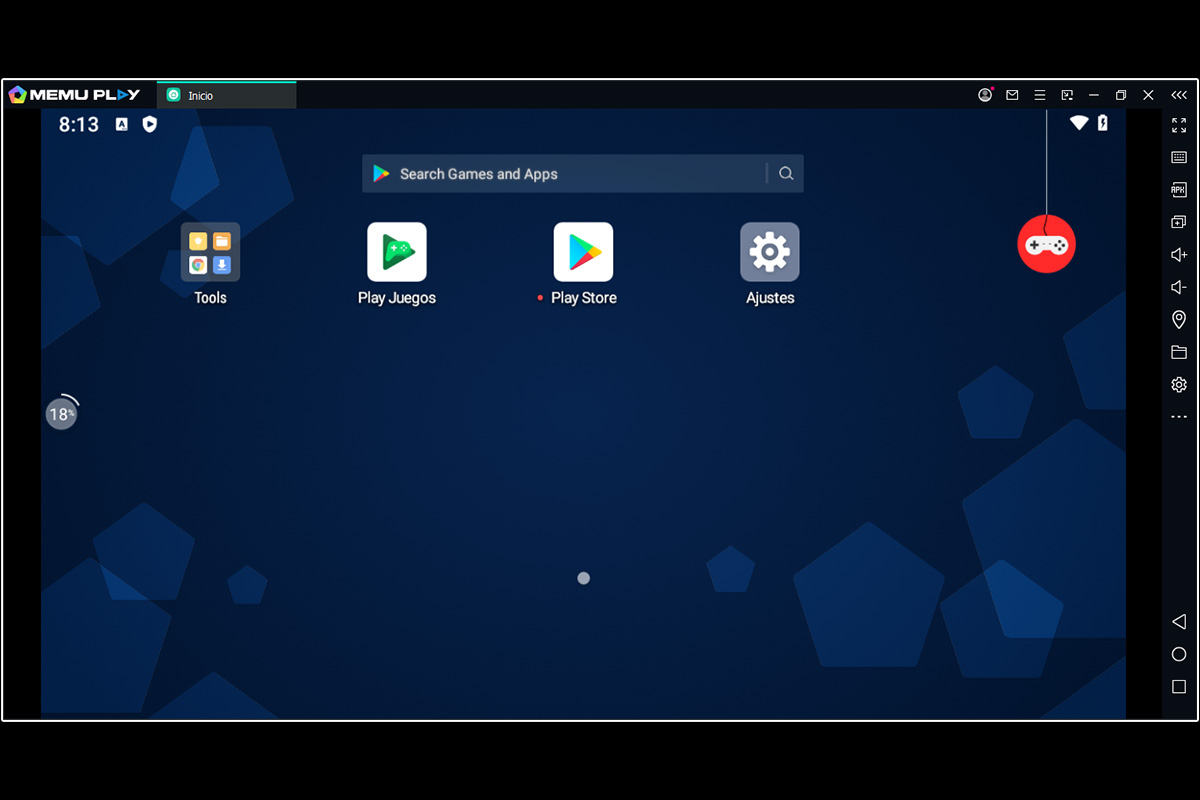Viewport: 1200px width, 800px height.
Task: Toggle fullscreen mode in the sidebar
Action: pos(1179,125)
